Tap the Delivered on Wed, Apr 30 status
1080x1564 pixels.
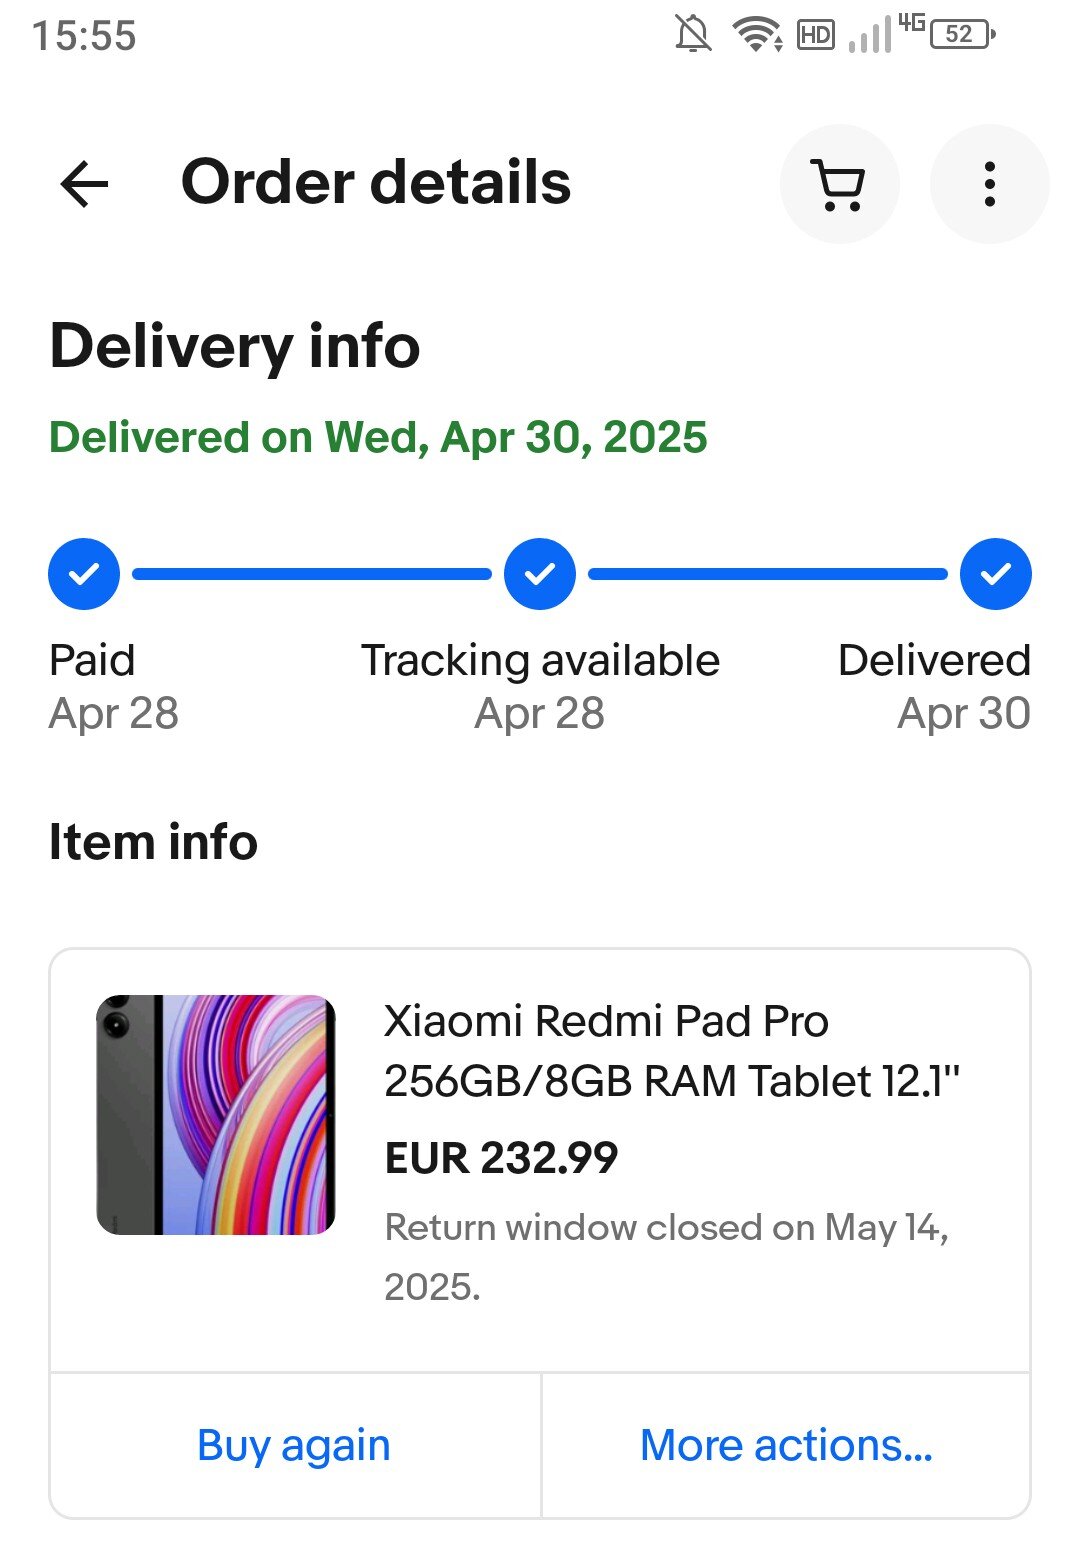coord(378,437)
